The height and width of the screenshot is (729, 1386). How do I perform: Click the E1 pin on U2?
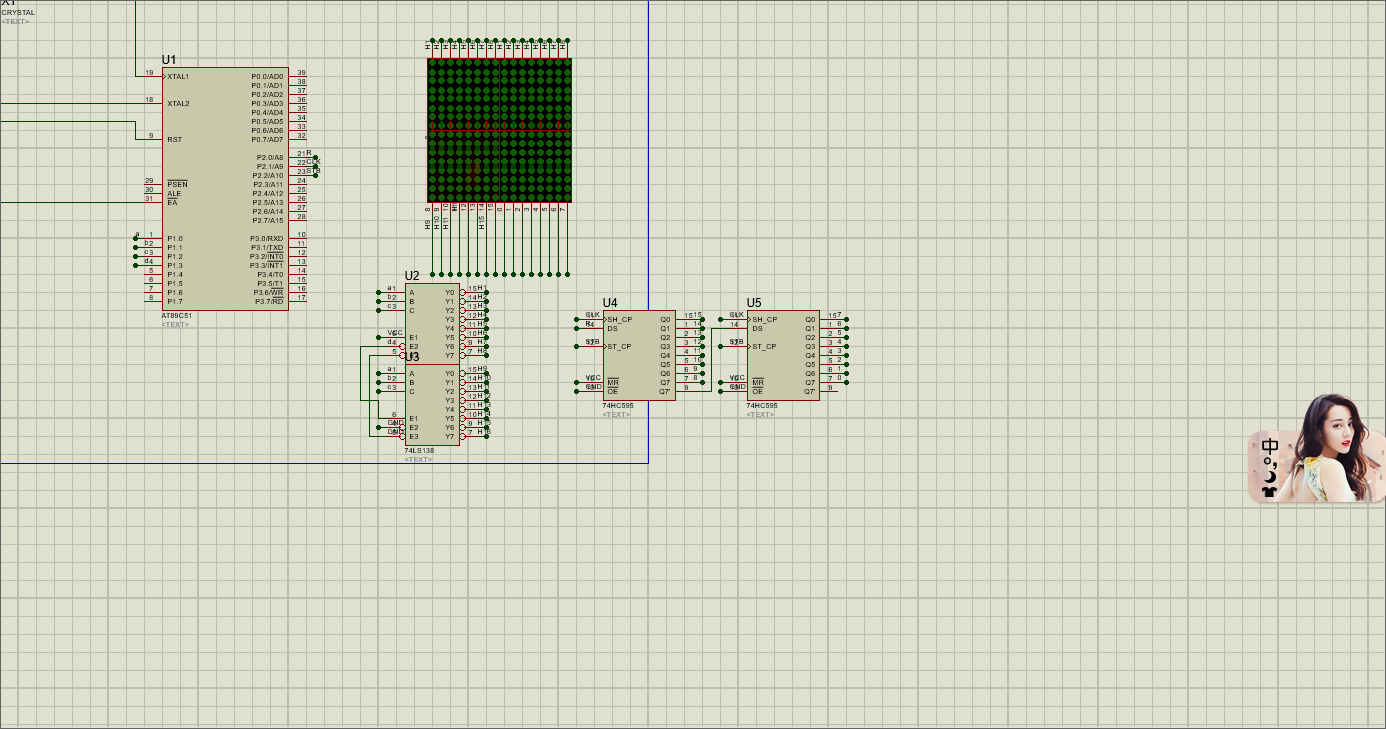(x=413, y=337)
